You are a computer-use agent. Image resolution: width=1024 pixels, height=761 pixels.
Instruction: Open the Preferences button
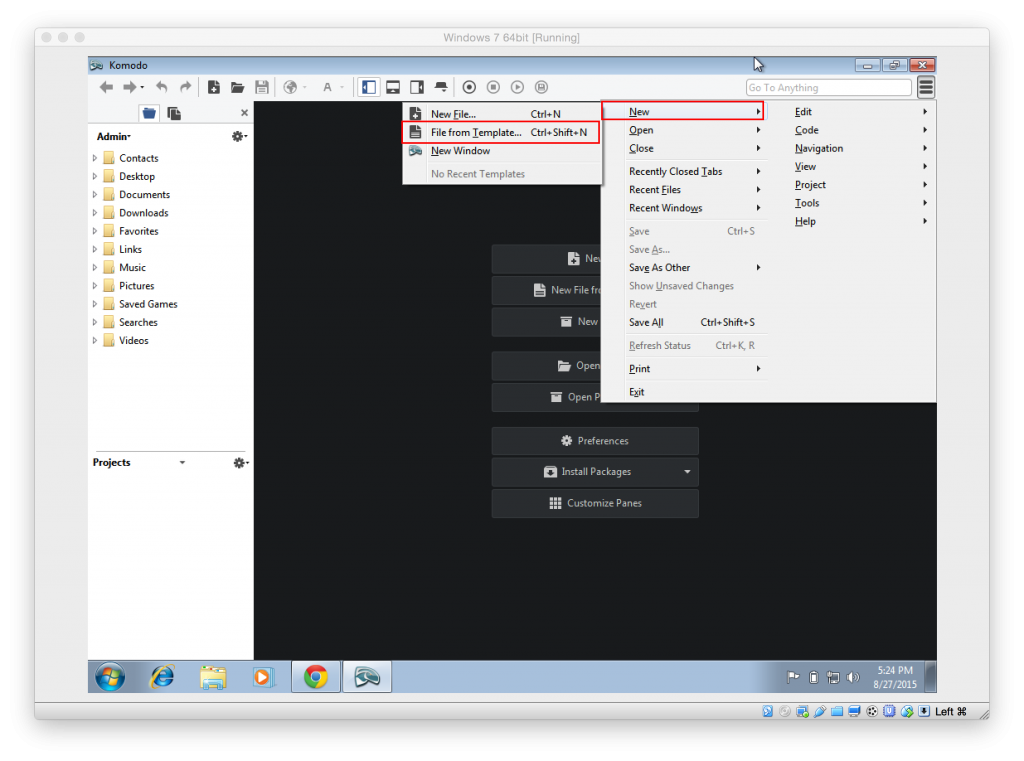594,440
